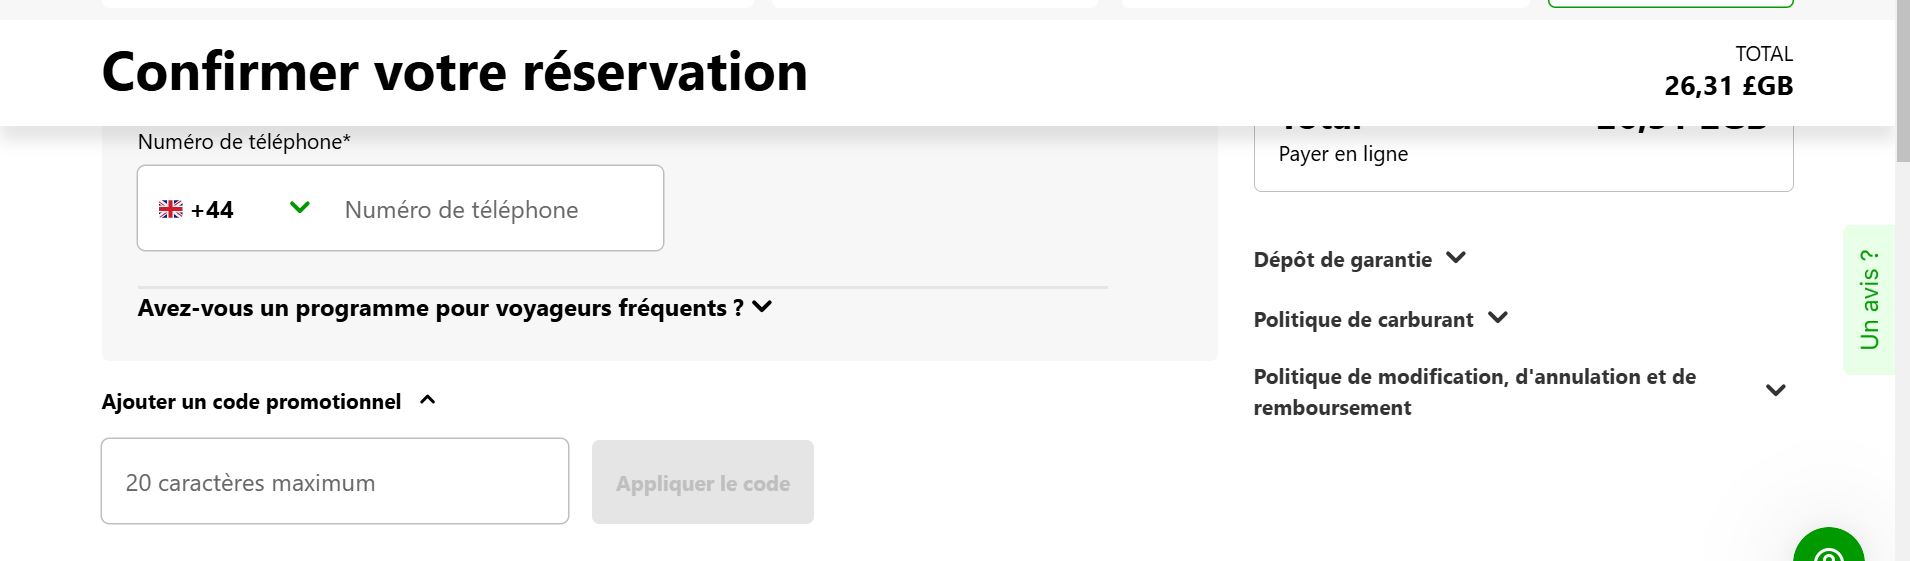Click the green round help chat icon

1829,548
